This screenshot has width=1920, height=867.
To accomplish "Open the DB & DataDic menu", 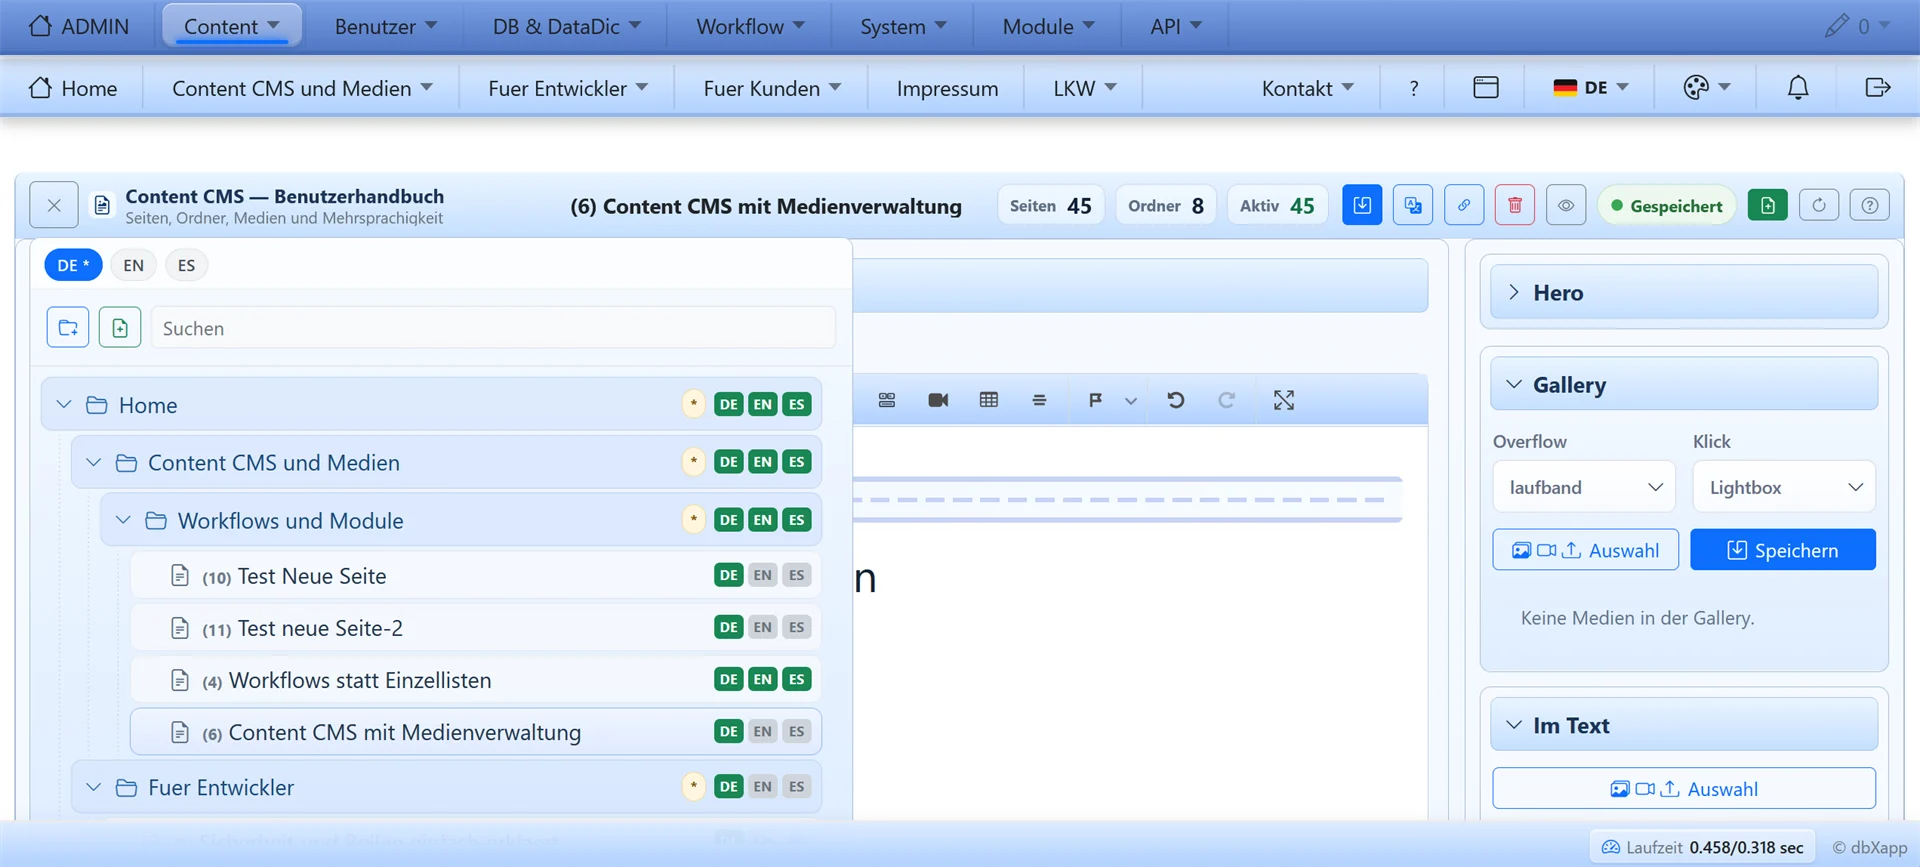I will tap(567, 26).
